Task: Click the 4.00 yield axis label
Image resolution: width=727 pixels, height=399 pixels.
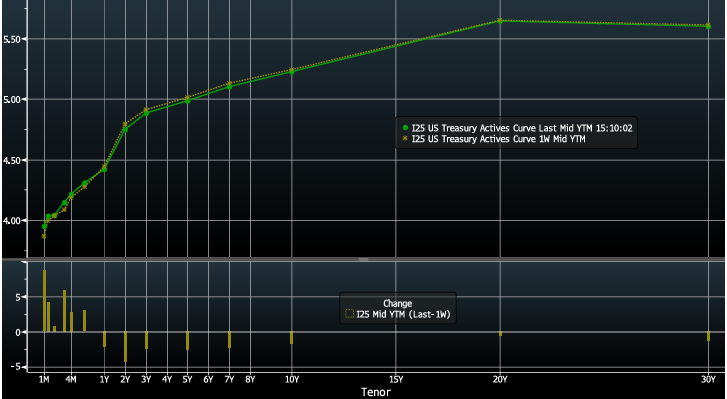Action: click(x=12, y=221)
